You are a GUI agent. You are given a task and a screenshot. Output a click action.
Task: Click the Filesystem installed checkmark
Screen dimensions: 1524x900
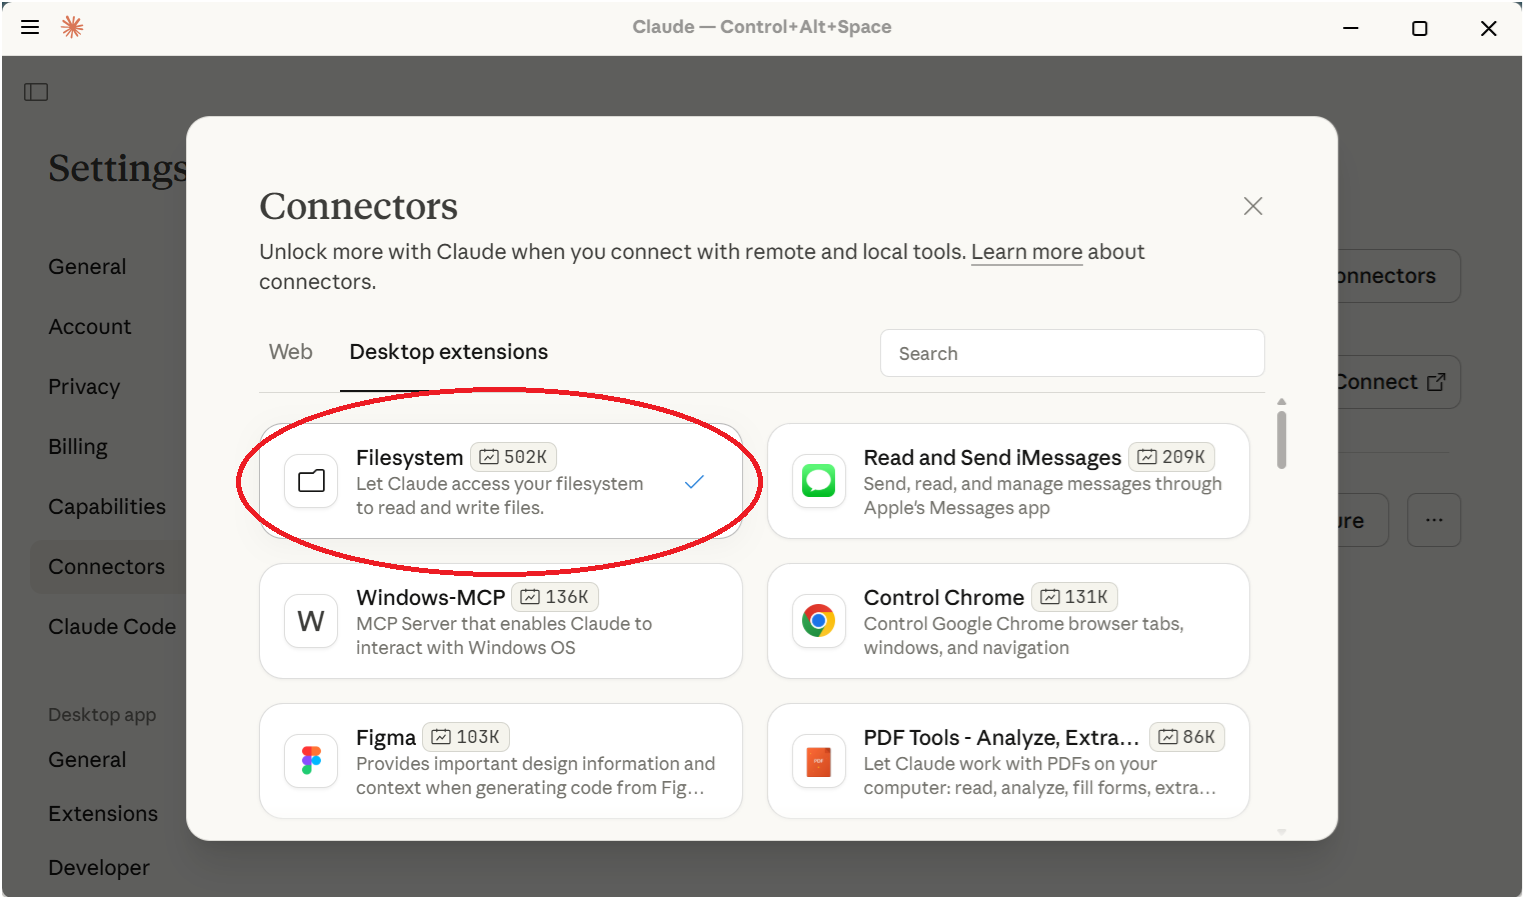(694, 482)
